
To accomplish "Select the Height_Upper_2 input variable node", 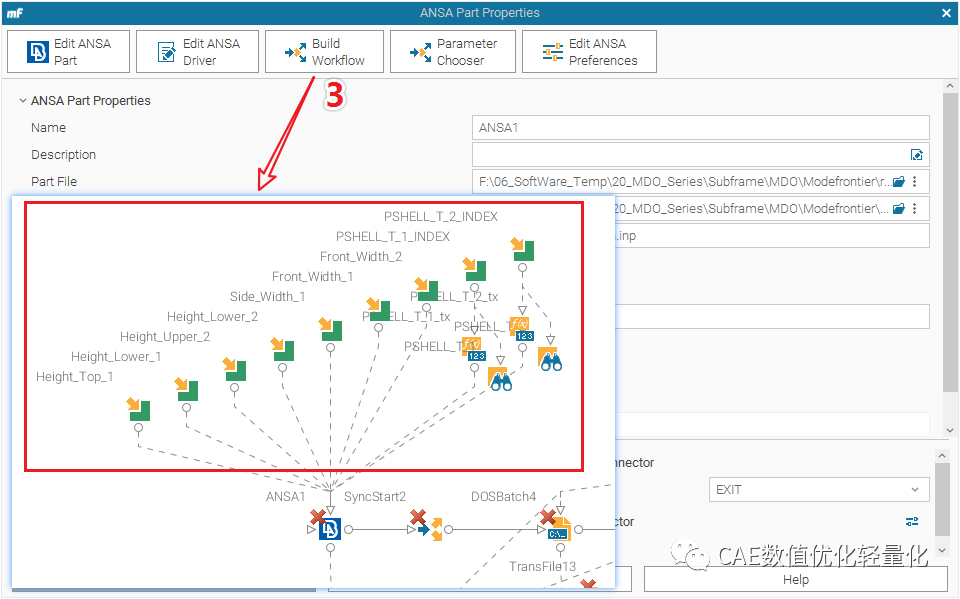I will click(234, 370).
